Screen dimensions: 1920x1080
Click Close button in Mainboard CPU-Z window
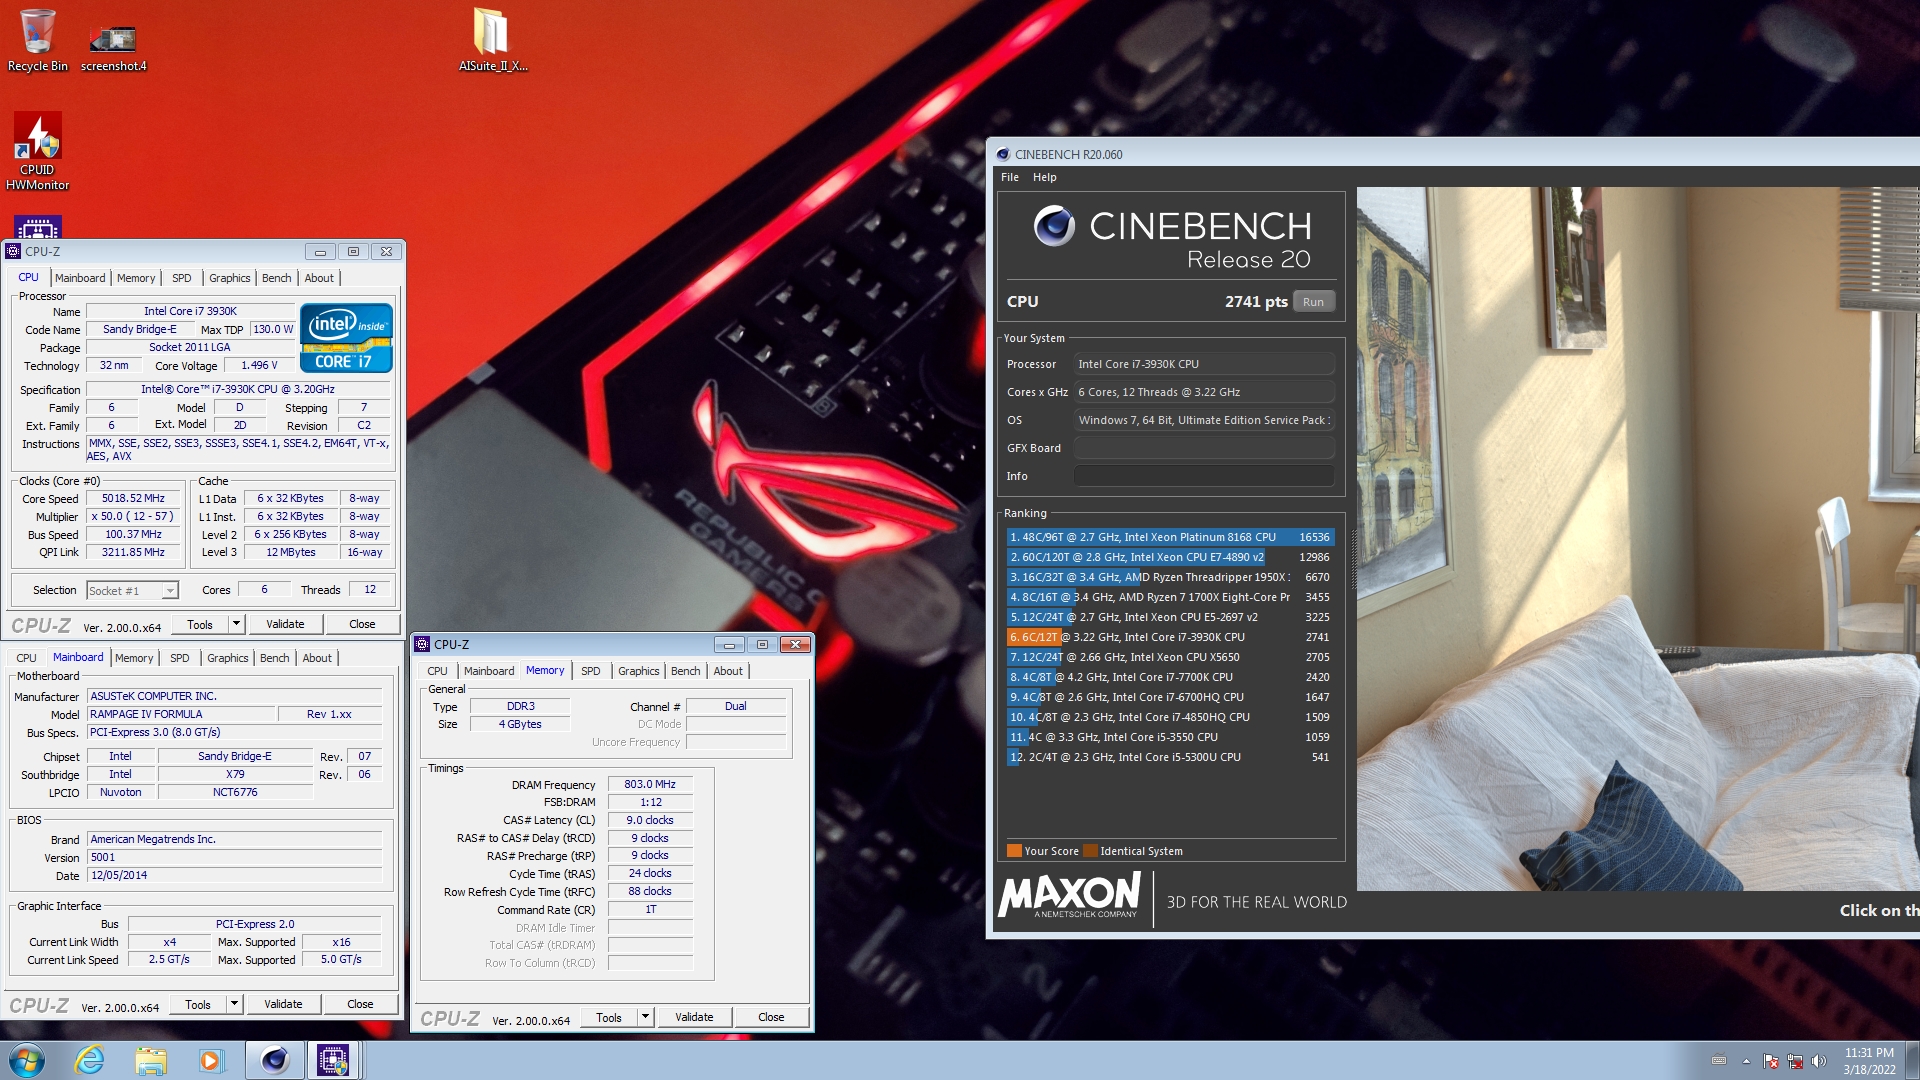(360, 1004)
